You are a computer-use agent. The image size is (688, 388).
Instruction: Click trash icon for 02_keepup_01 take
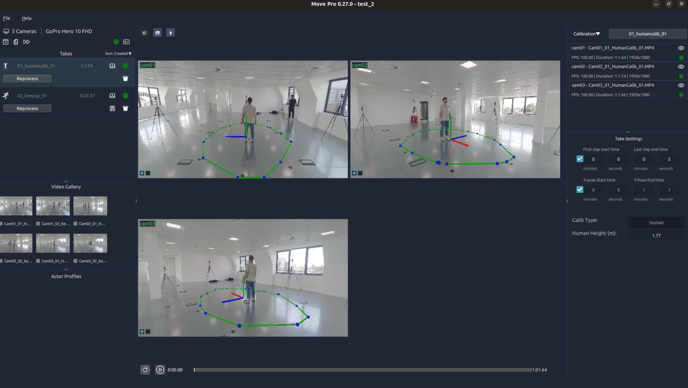click(x=125, y=108)
